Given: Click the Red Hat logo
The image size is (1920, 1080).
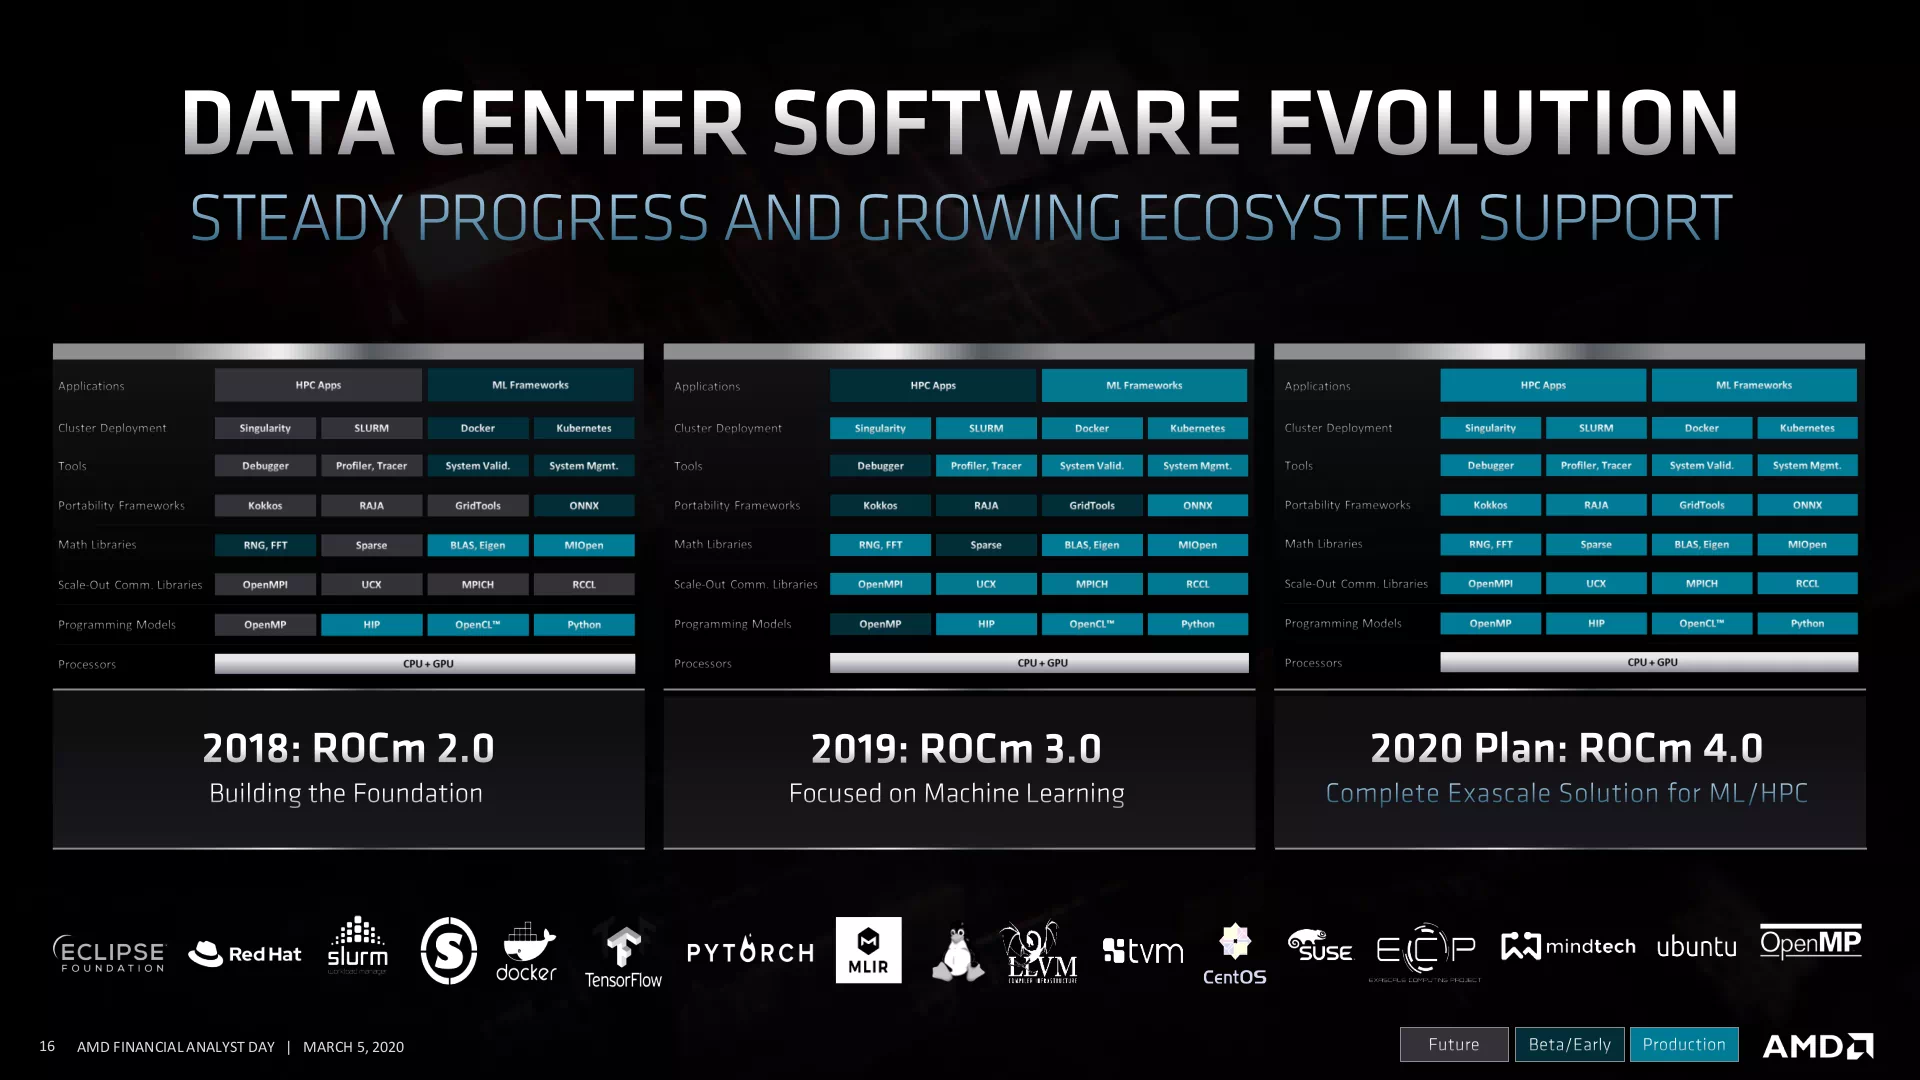Looking at the screenshot, I should pos(245,953).
